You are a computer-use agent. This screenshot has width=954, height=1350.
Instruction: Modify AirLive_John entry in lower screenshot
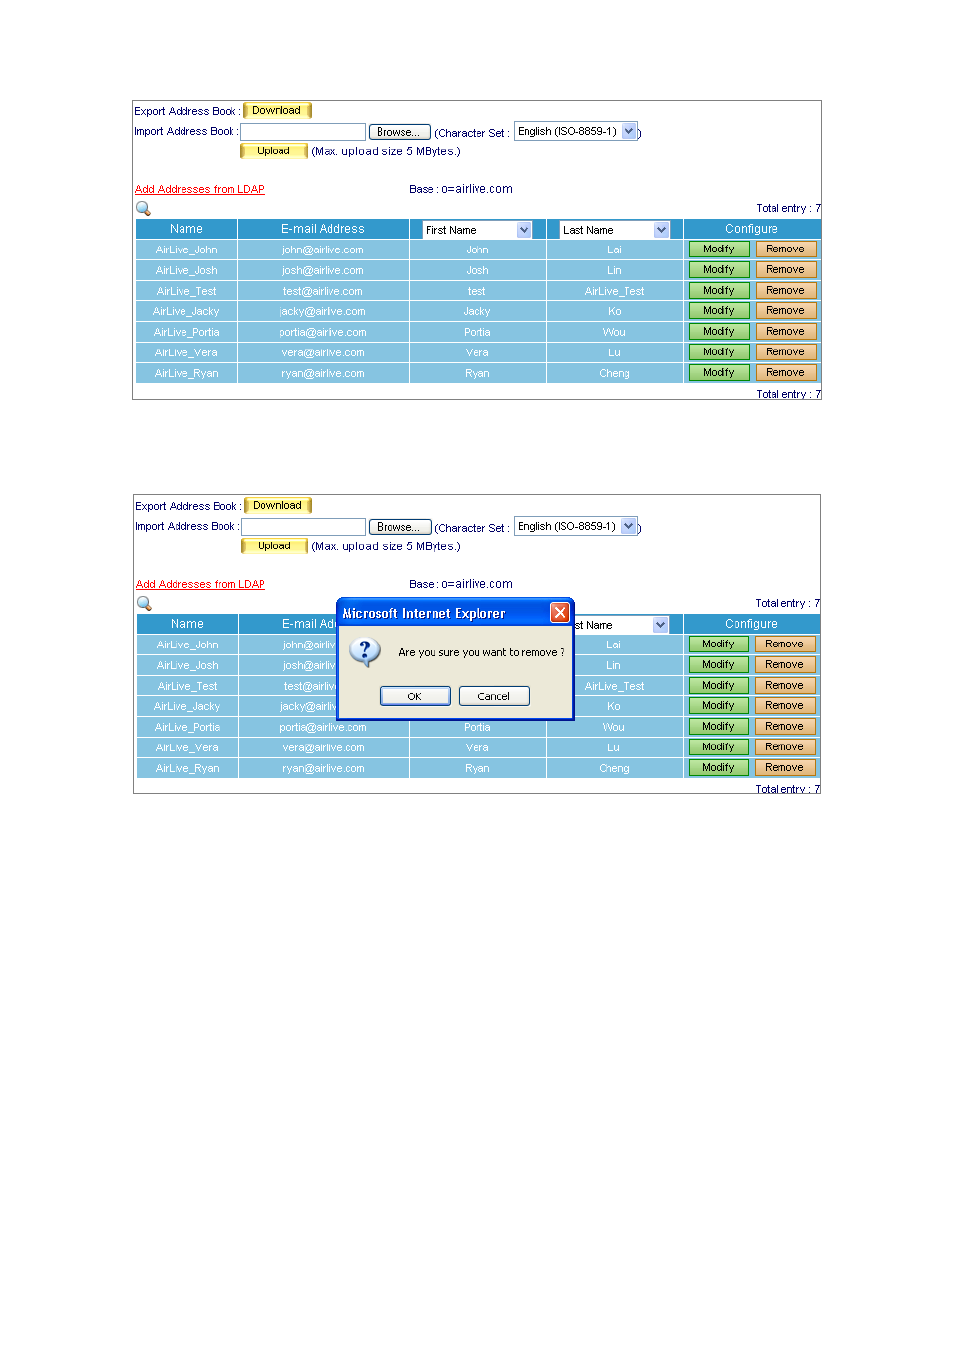(719, 644)
